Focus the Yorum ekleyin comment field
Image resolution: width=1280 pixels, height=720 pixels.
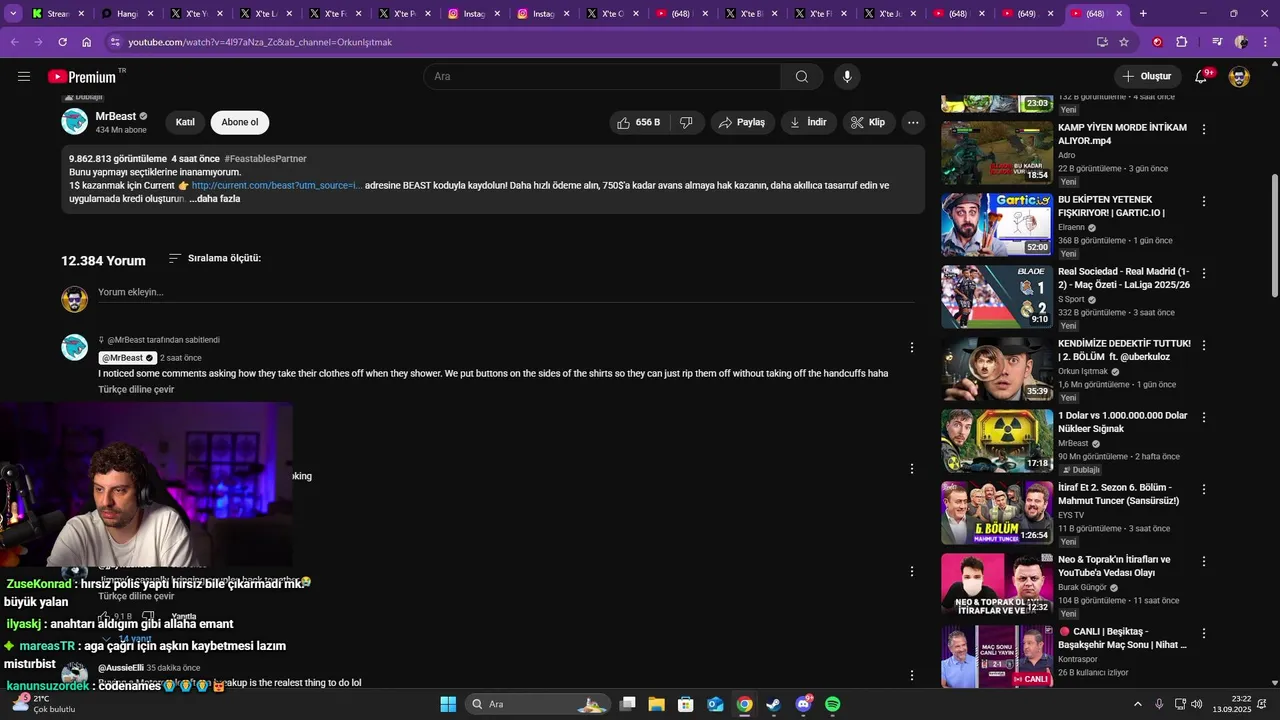pyautogui.click(x=506, y=292)
